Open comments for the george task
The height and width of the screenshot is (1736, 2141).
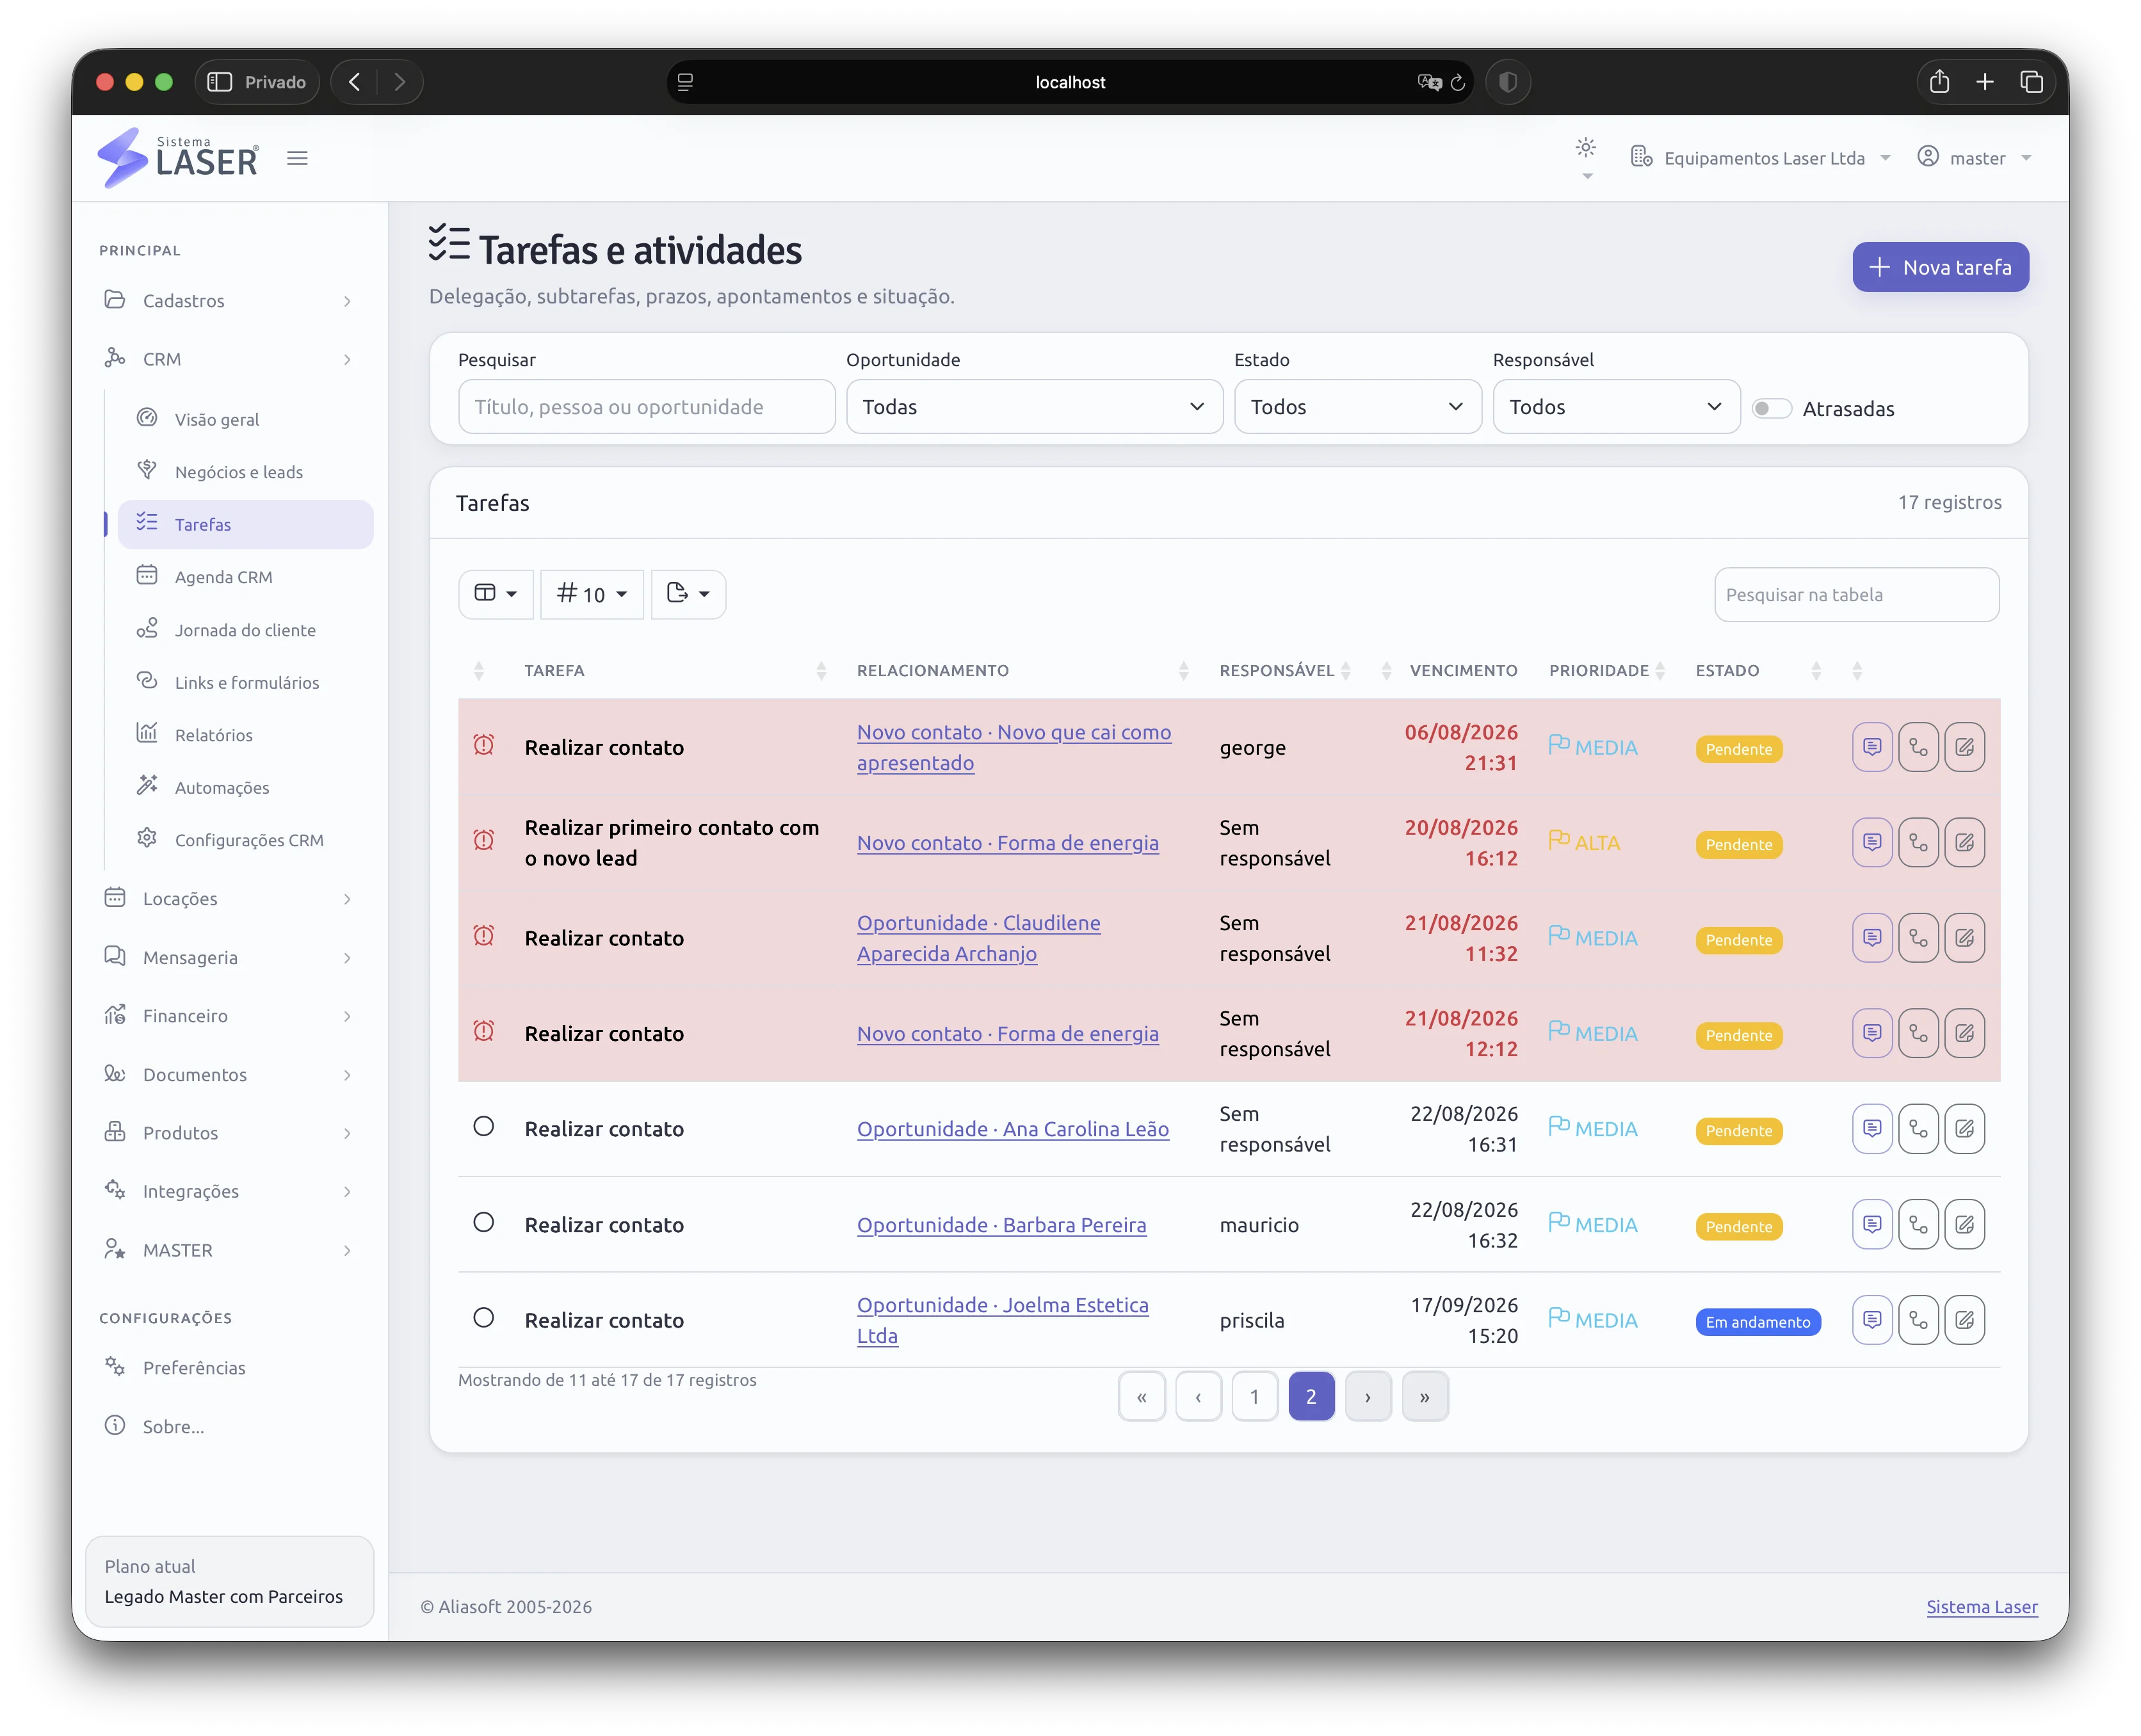(1872, 747)
